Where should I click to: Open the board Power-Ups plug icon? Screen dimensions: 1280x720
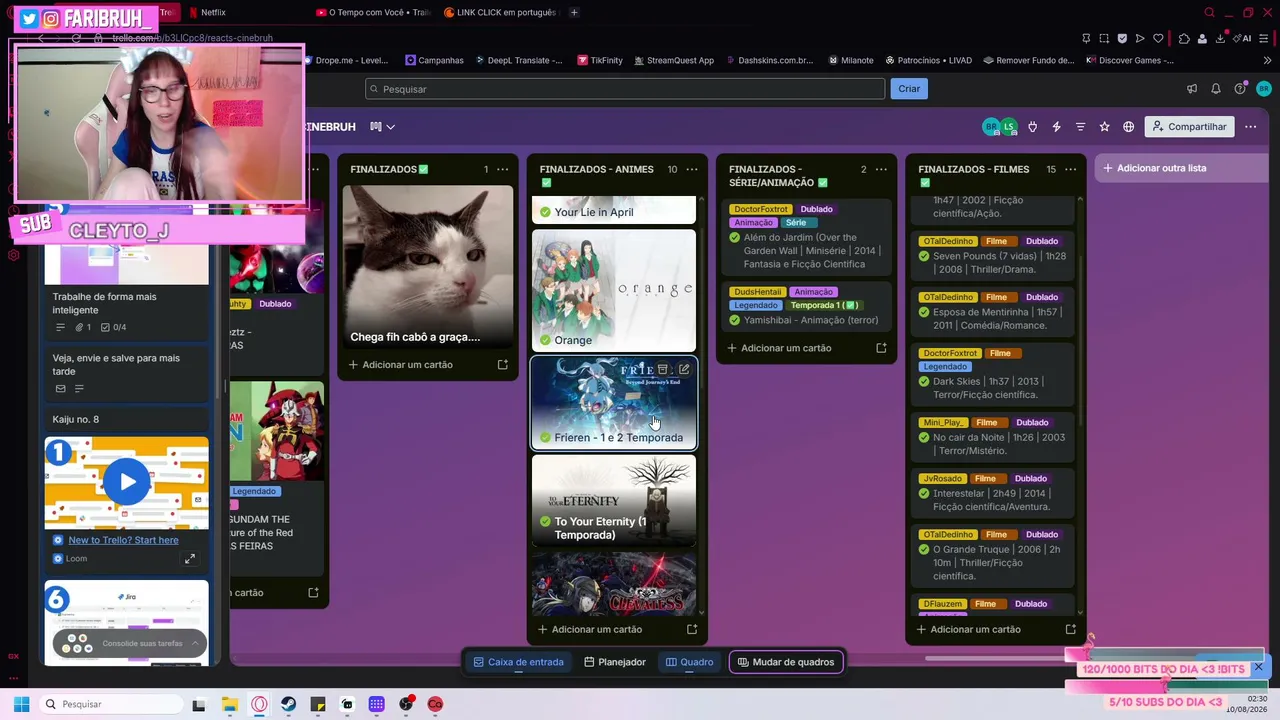(1032, 127)
